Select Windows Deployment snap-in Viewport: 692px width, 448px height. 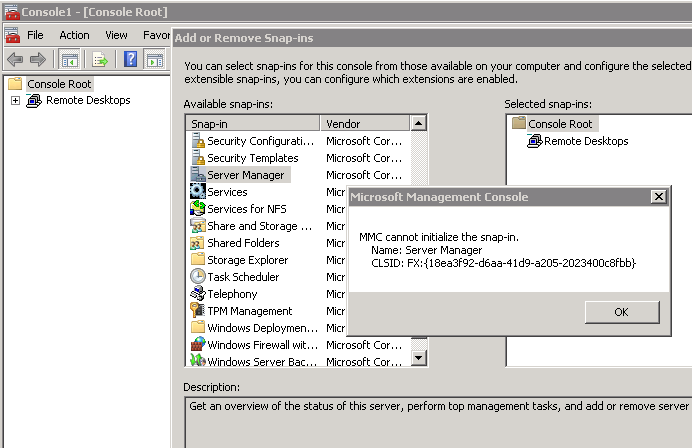(x=263, y=328)
